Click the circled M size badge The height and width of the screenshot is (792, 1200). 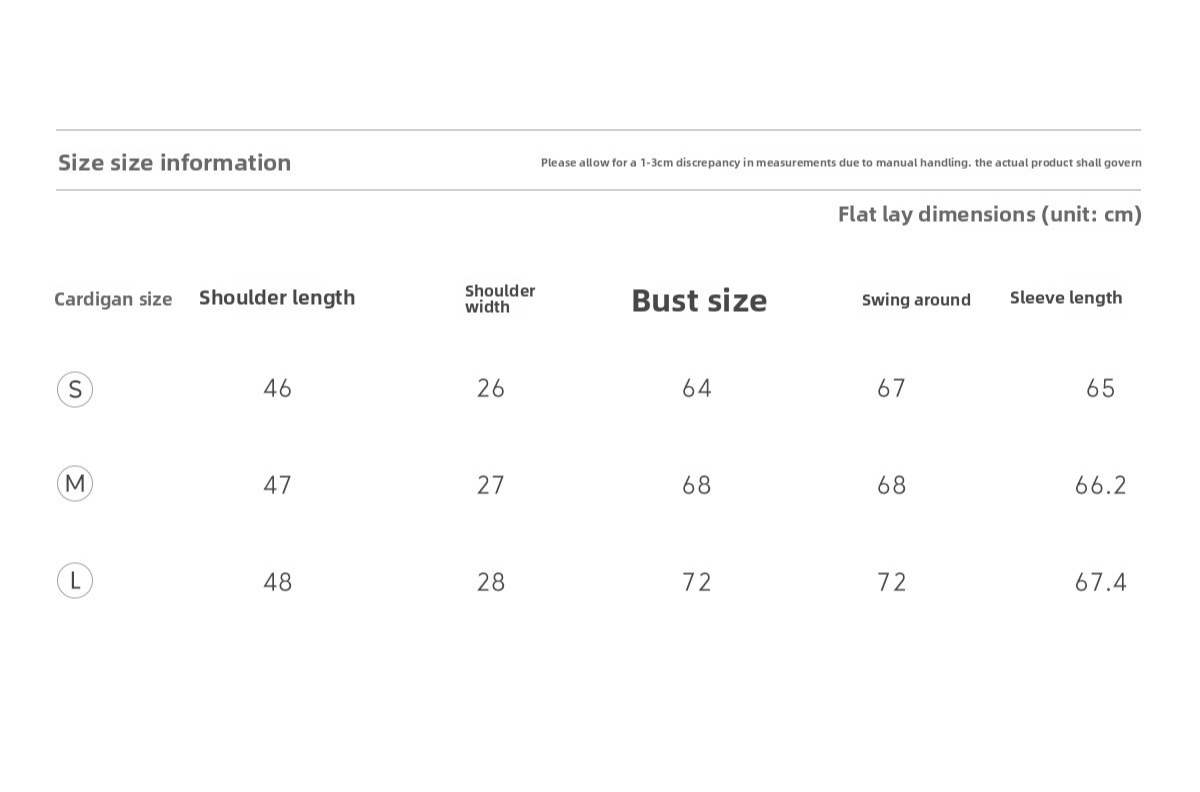point(75,484)
